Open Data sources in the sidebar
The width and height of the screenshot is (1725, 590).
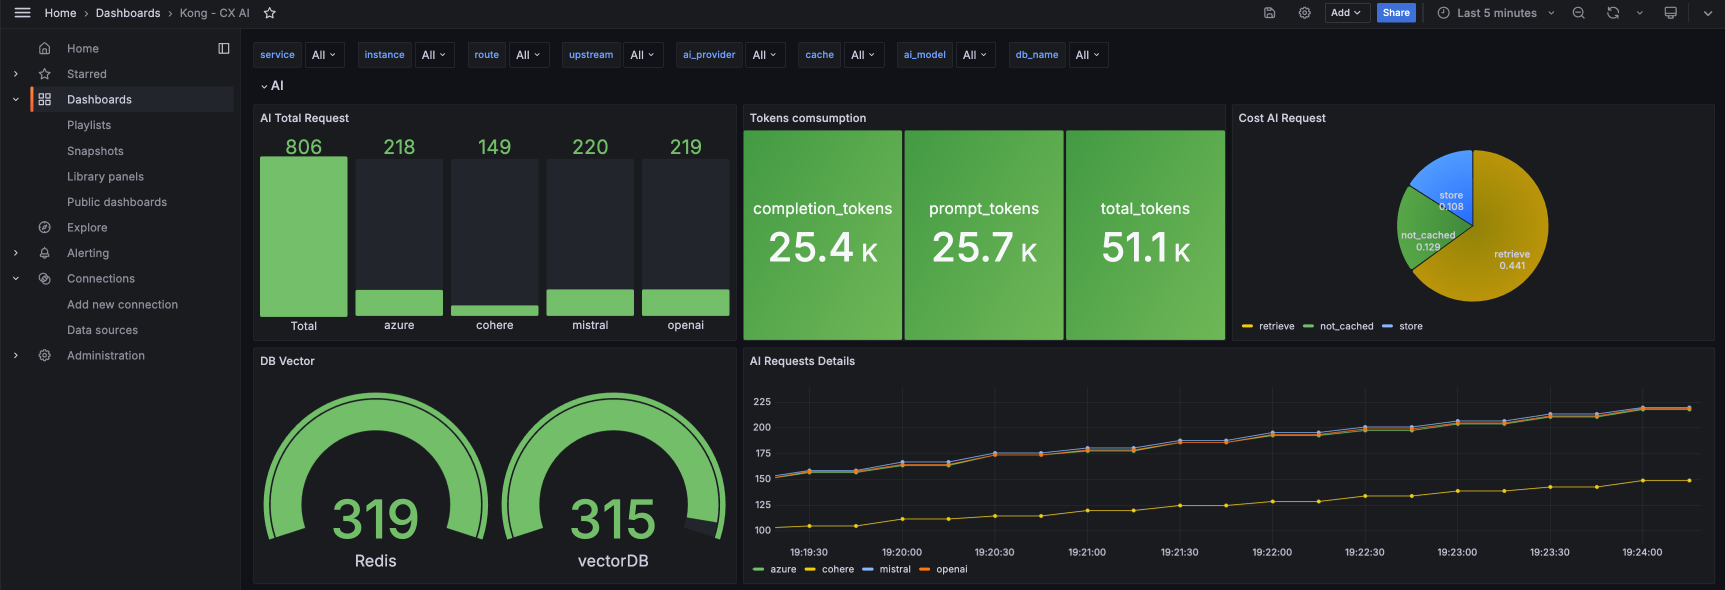(102, 330)
